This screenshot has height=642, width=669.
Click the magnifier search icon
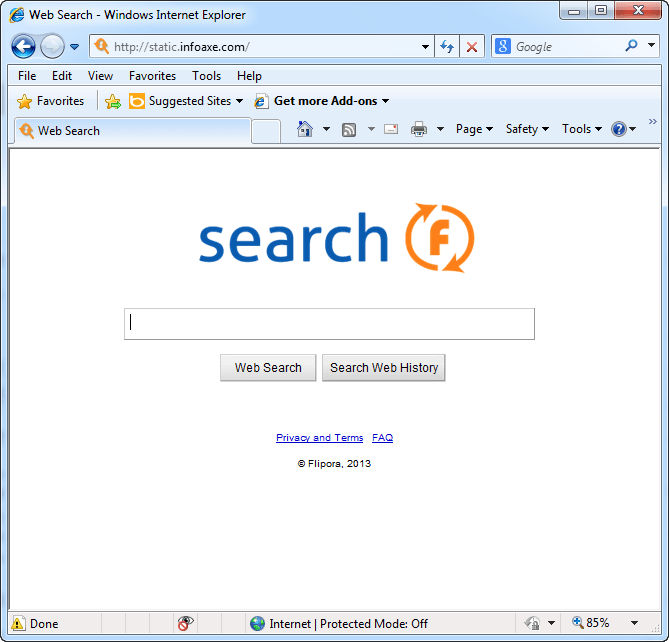(631, 45)
